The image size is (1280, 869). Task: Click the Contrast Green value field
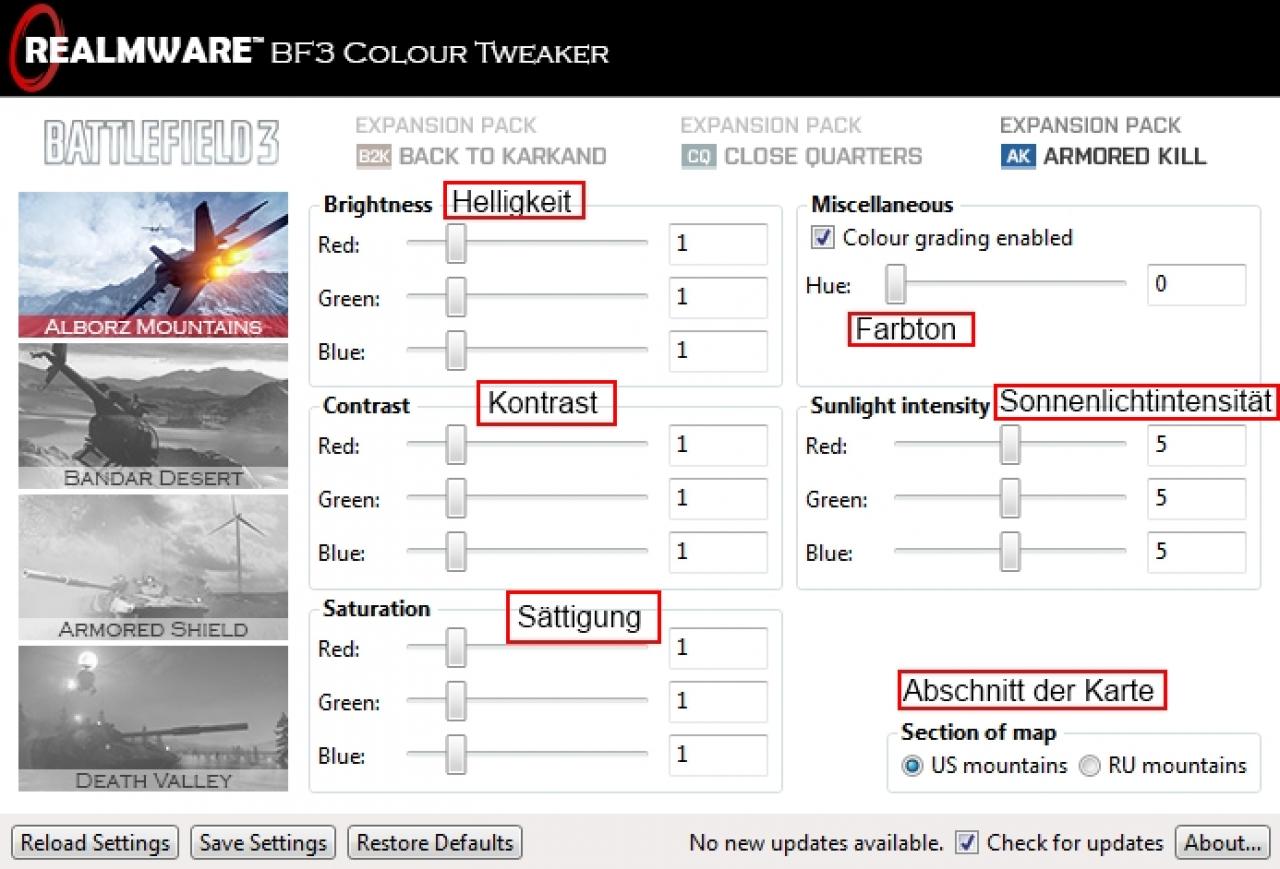[718, 499]
